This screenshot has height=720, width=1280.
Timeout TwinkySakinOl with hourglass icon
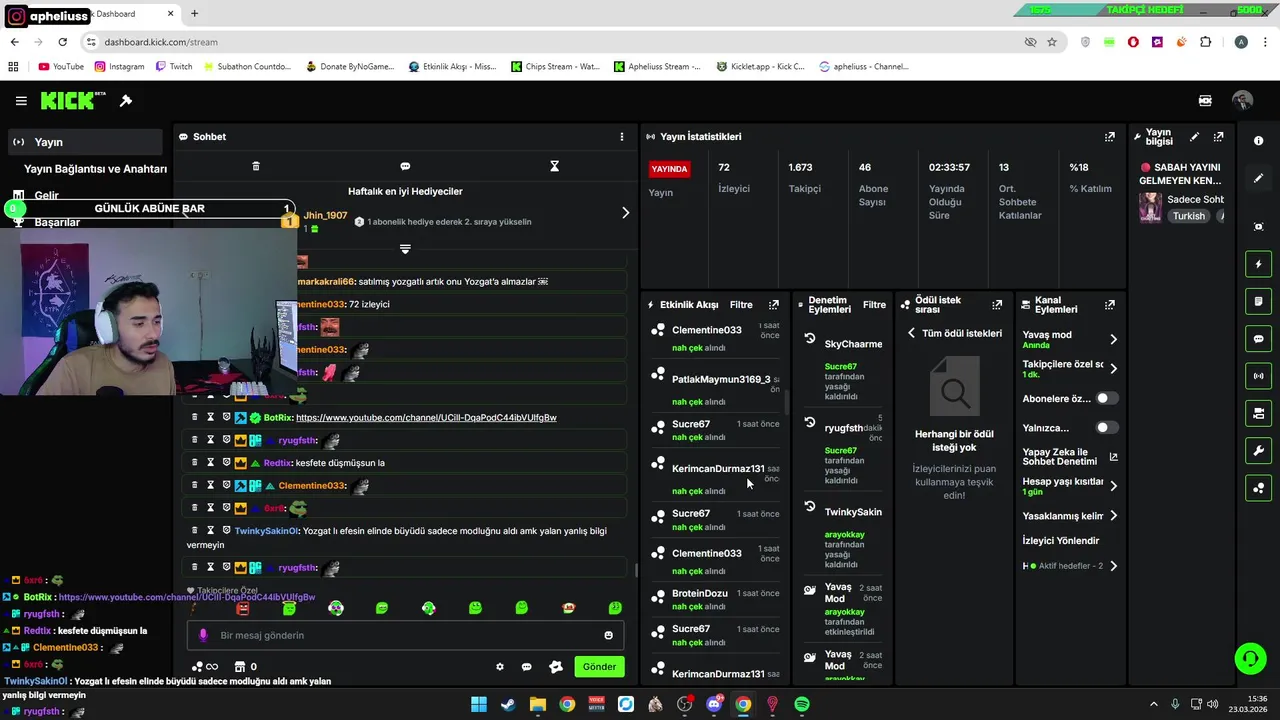pyautogui.click(x=210, y=530)
